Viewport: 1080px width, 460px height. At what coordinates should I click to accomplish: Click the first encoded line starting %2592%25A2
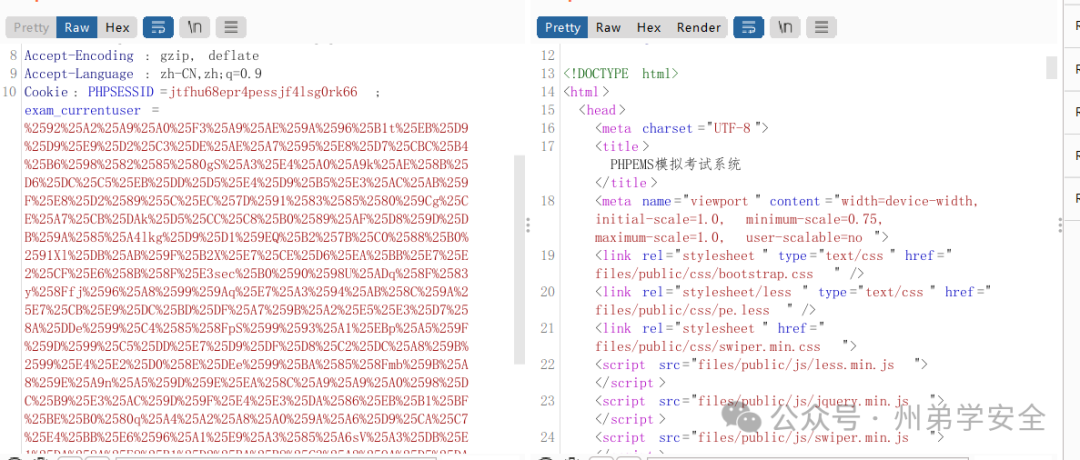pyautogui.click(x=246, y=129)
